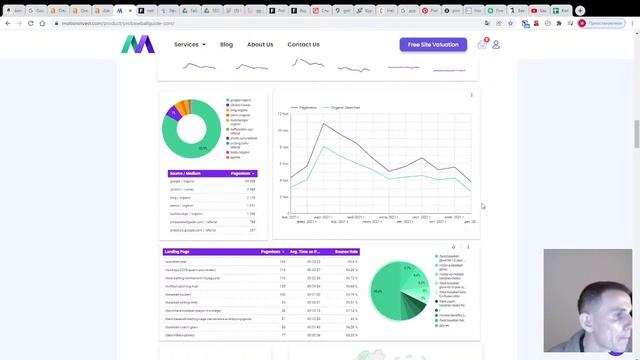
Task: Switch to the first browser tab
Action: [13, 11]
